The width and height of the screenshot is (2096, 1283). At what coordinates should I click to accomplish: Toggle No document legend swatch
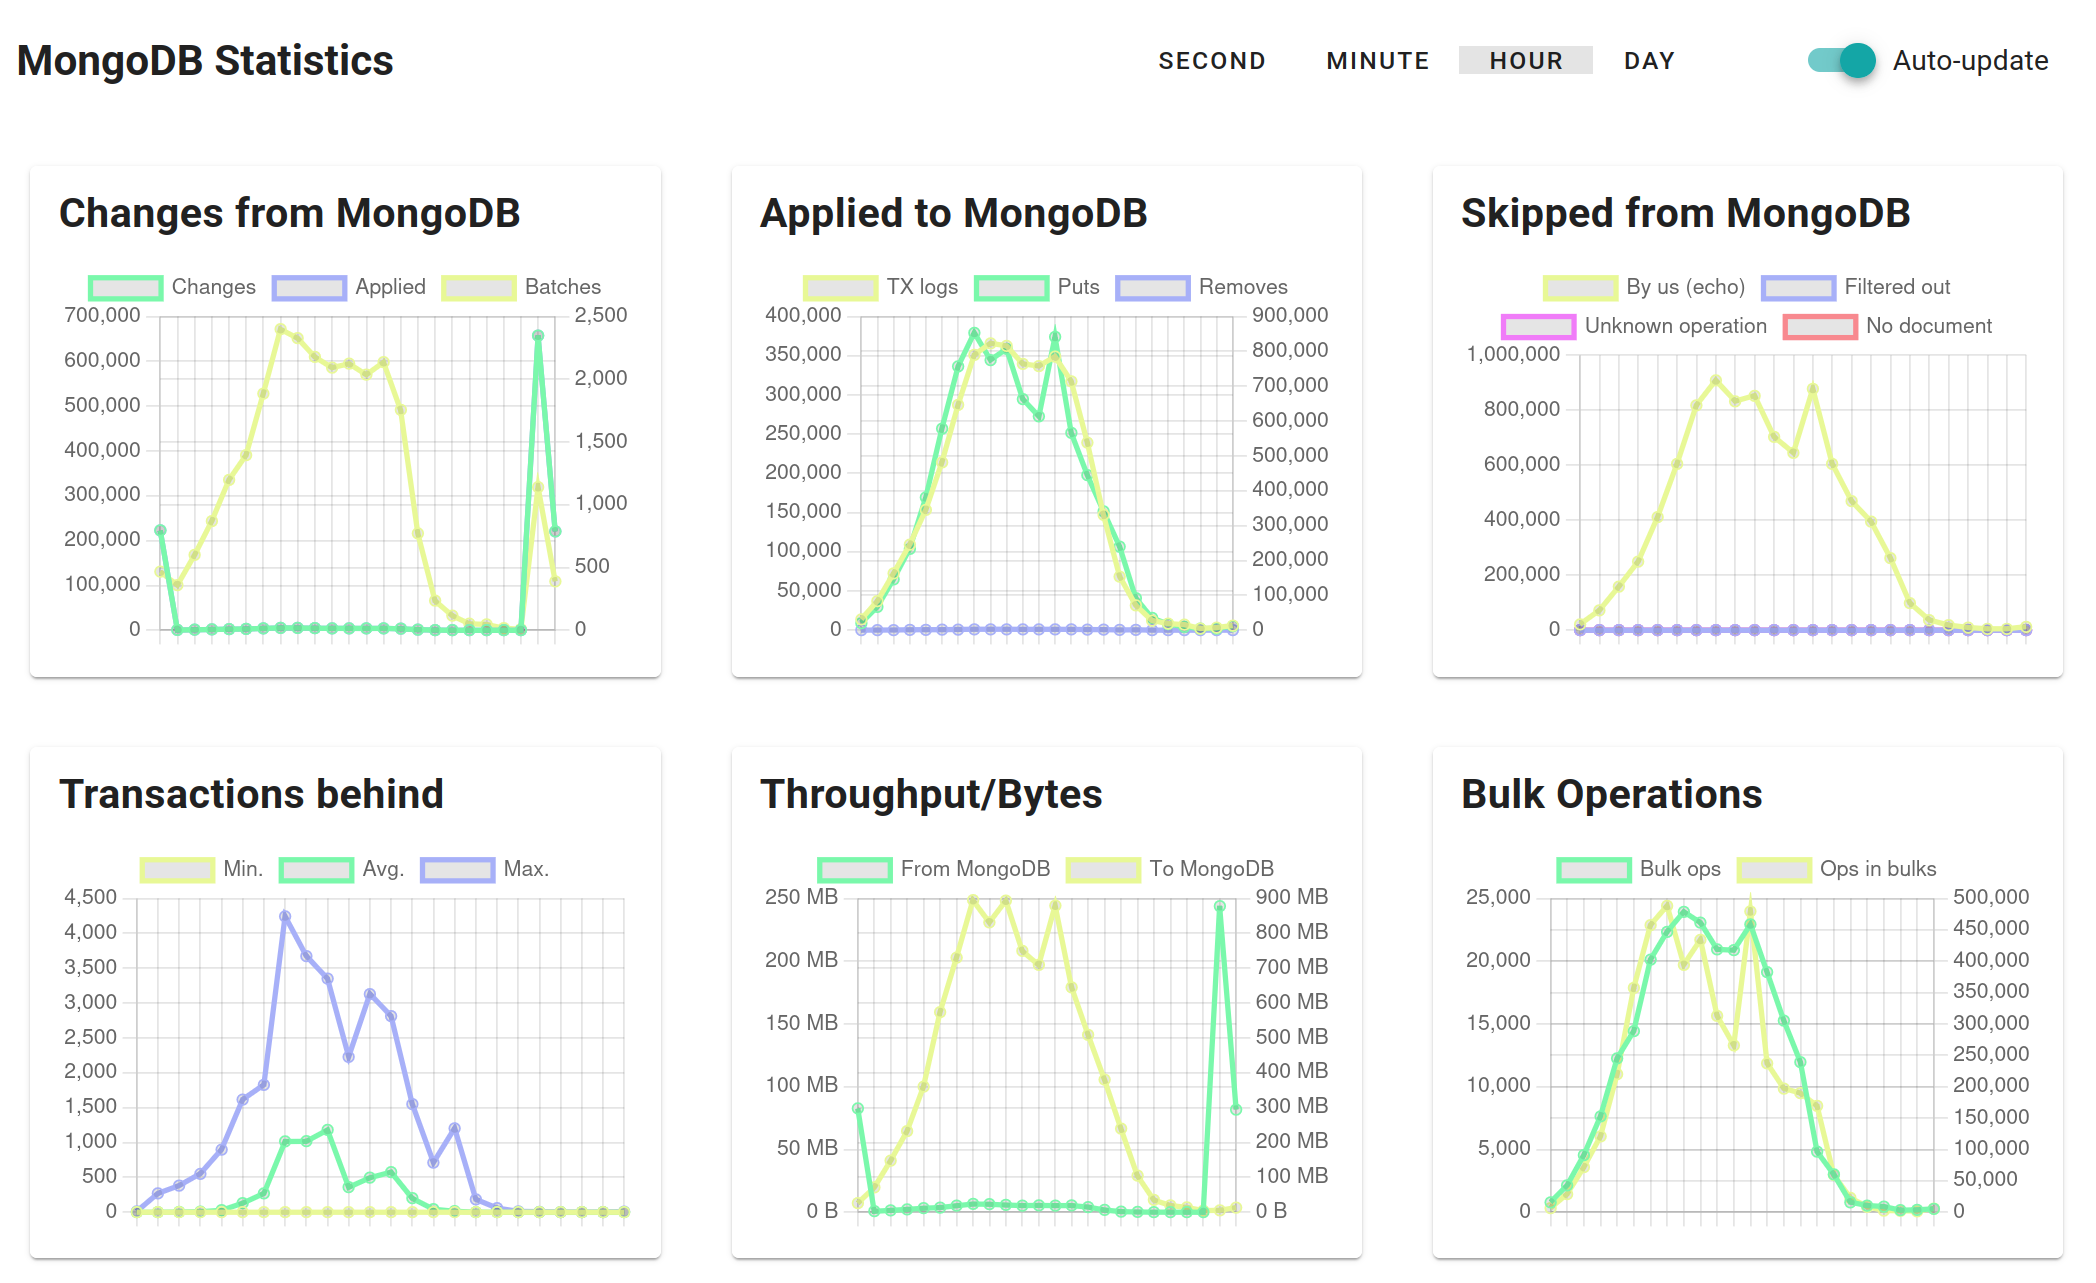(1820, 327)
